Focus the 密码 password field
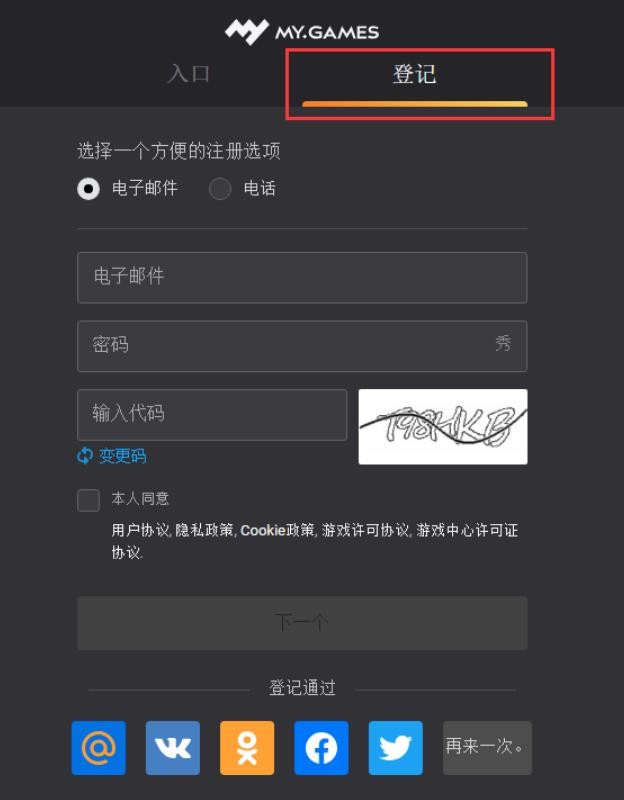This screenshot has height=800, width=624. [302, 346]
